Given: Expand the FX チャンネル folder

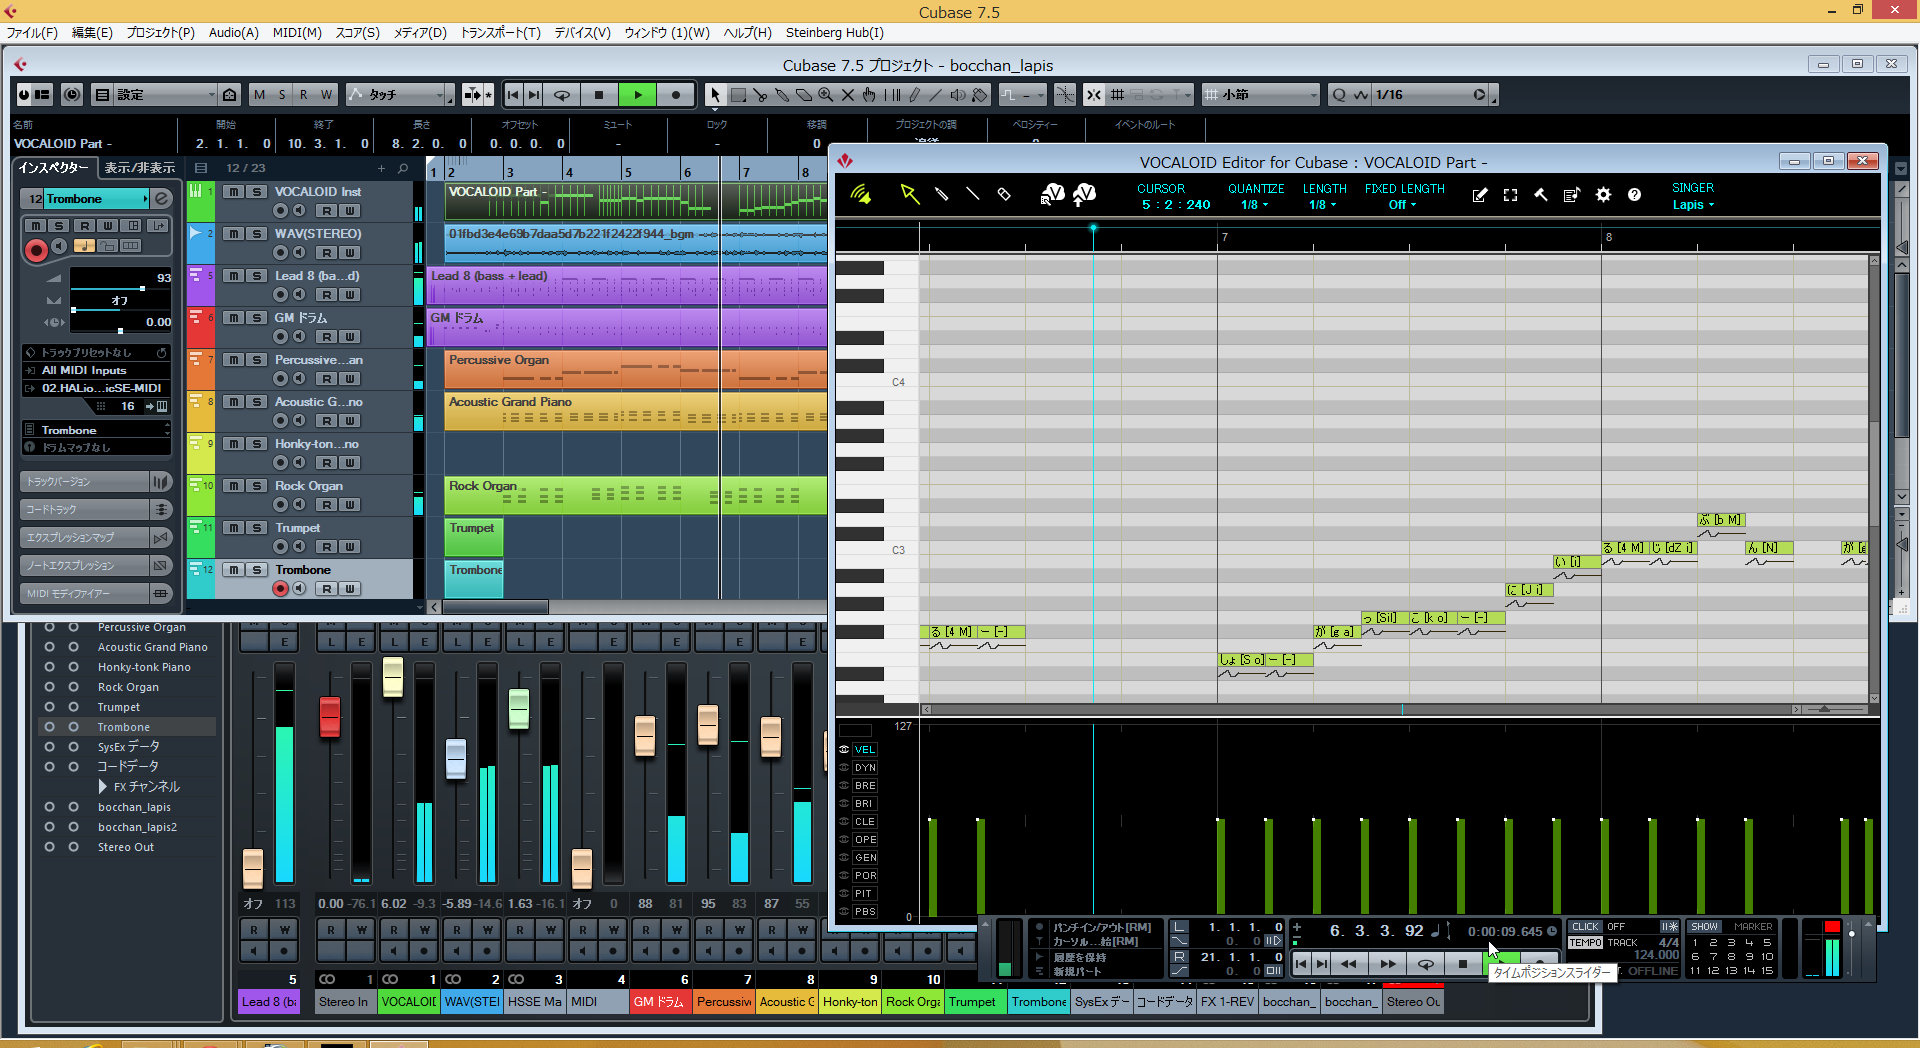Looking at the screenshot, I should point(103,787).
